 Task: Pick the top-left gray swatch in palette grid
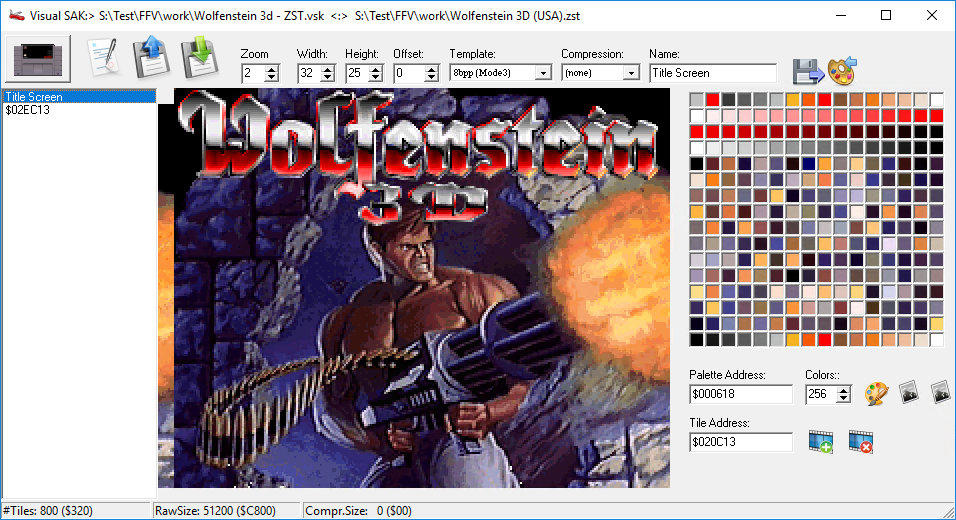tap(697, 99)
